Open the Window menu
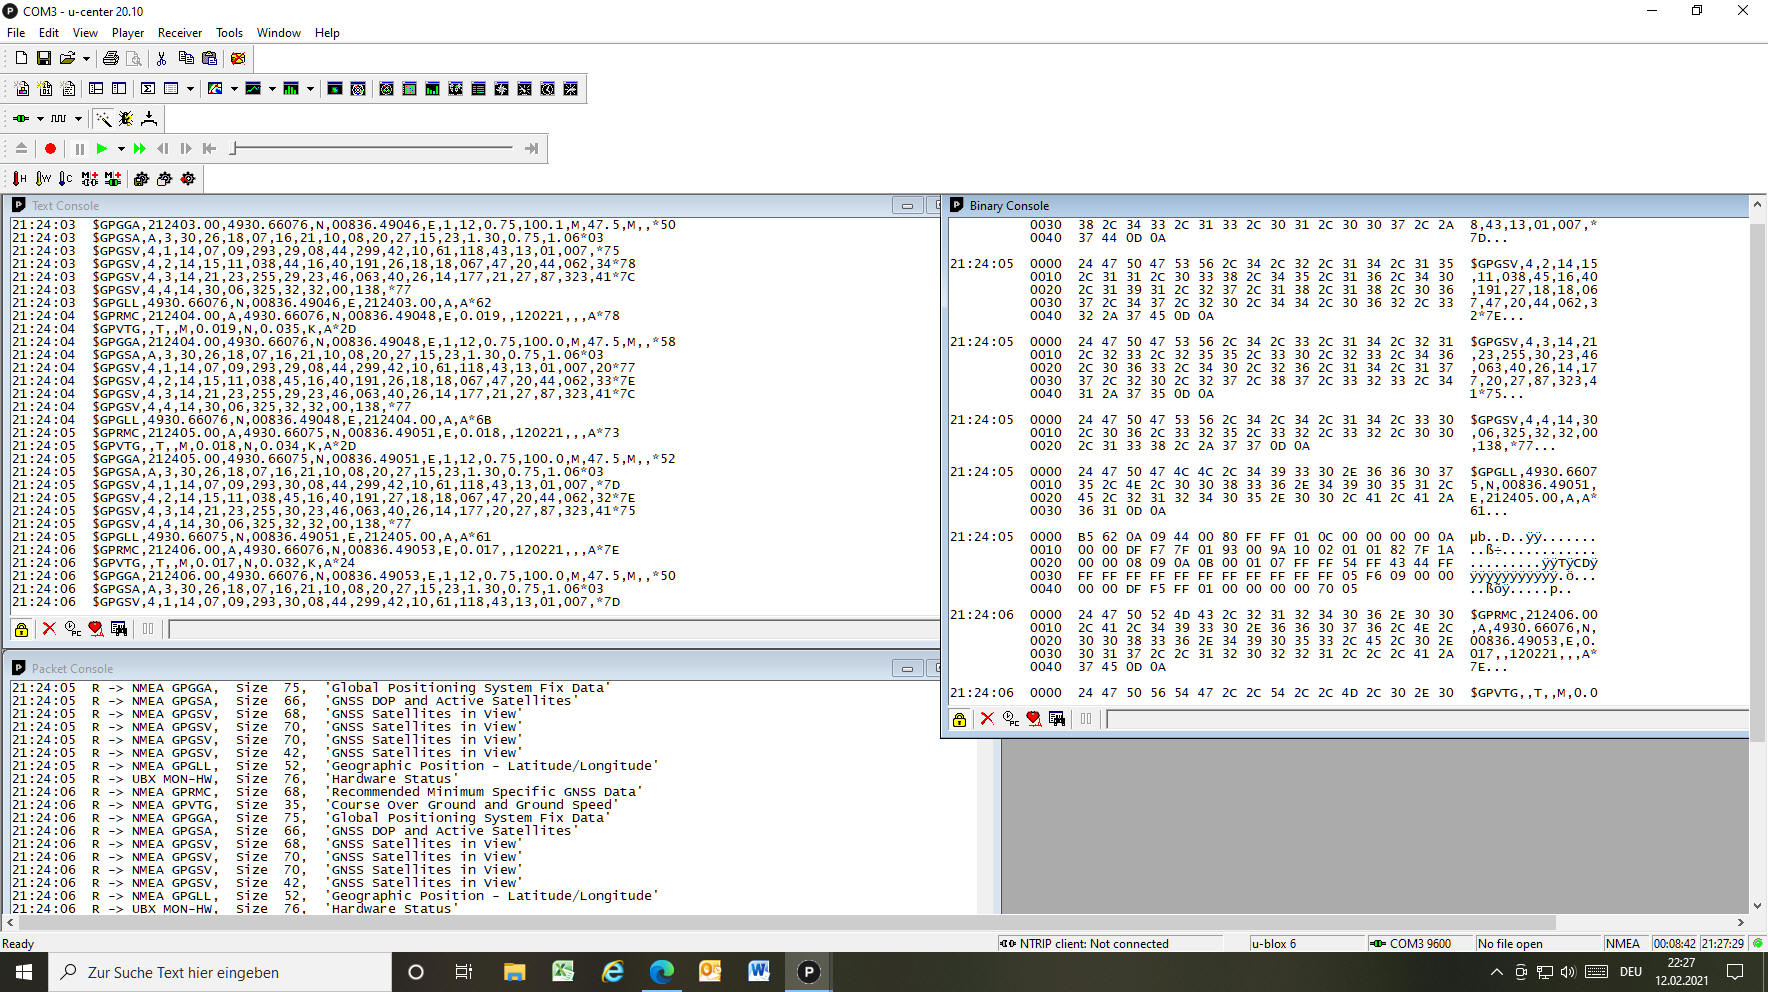 [x=279, y=33]
